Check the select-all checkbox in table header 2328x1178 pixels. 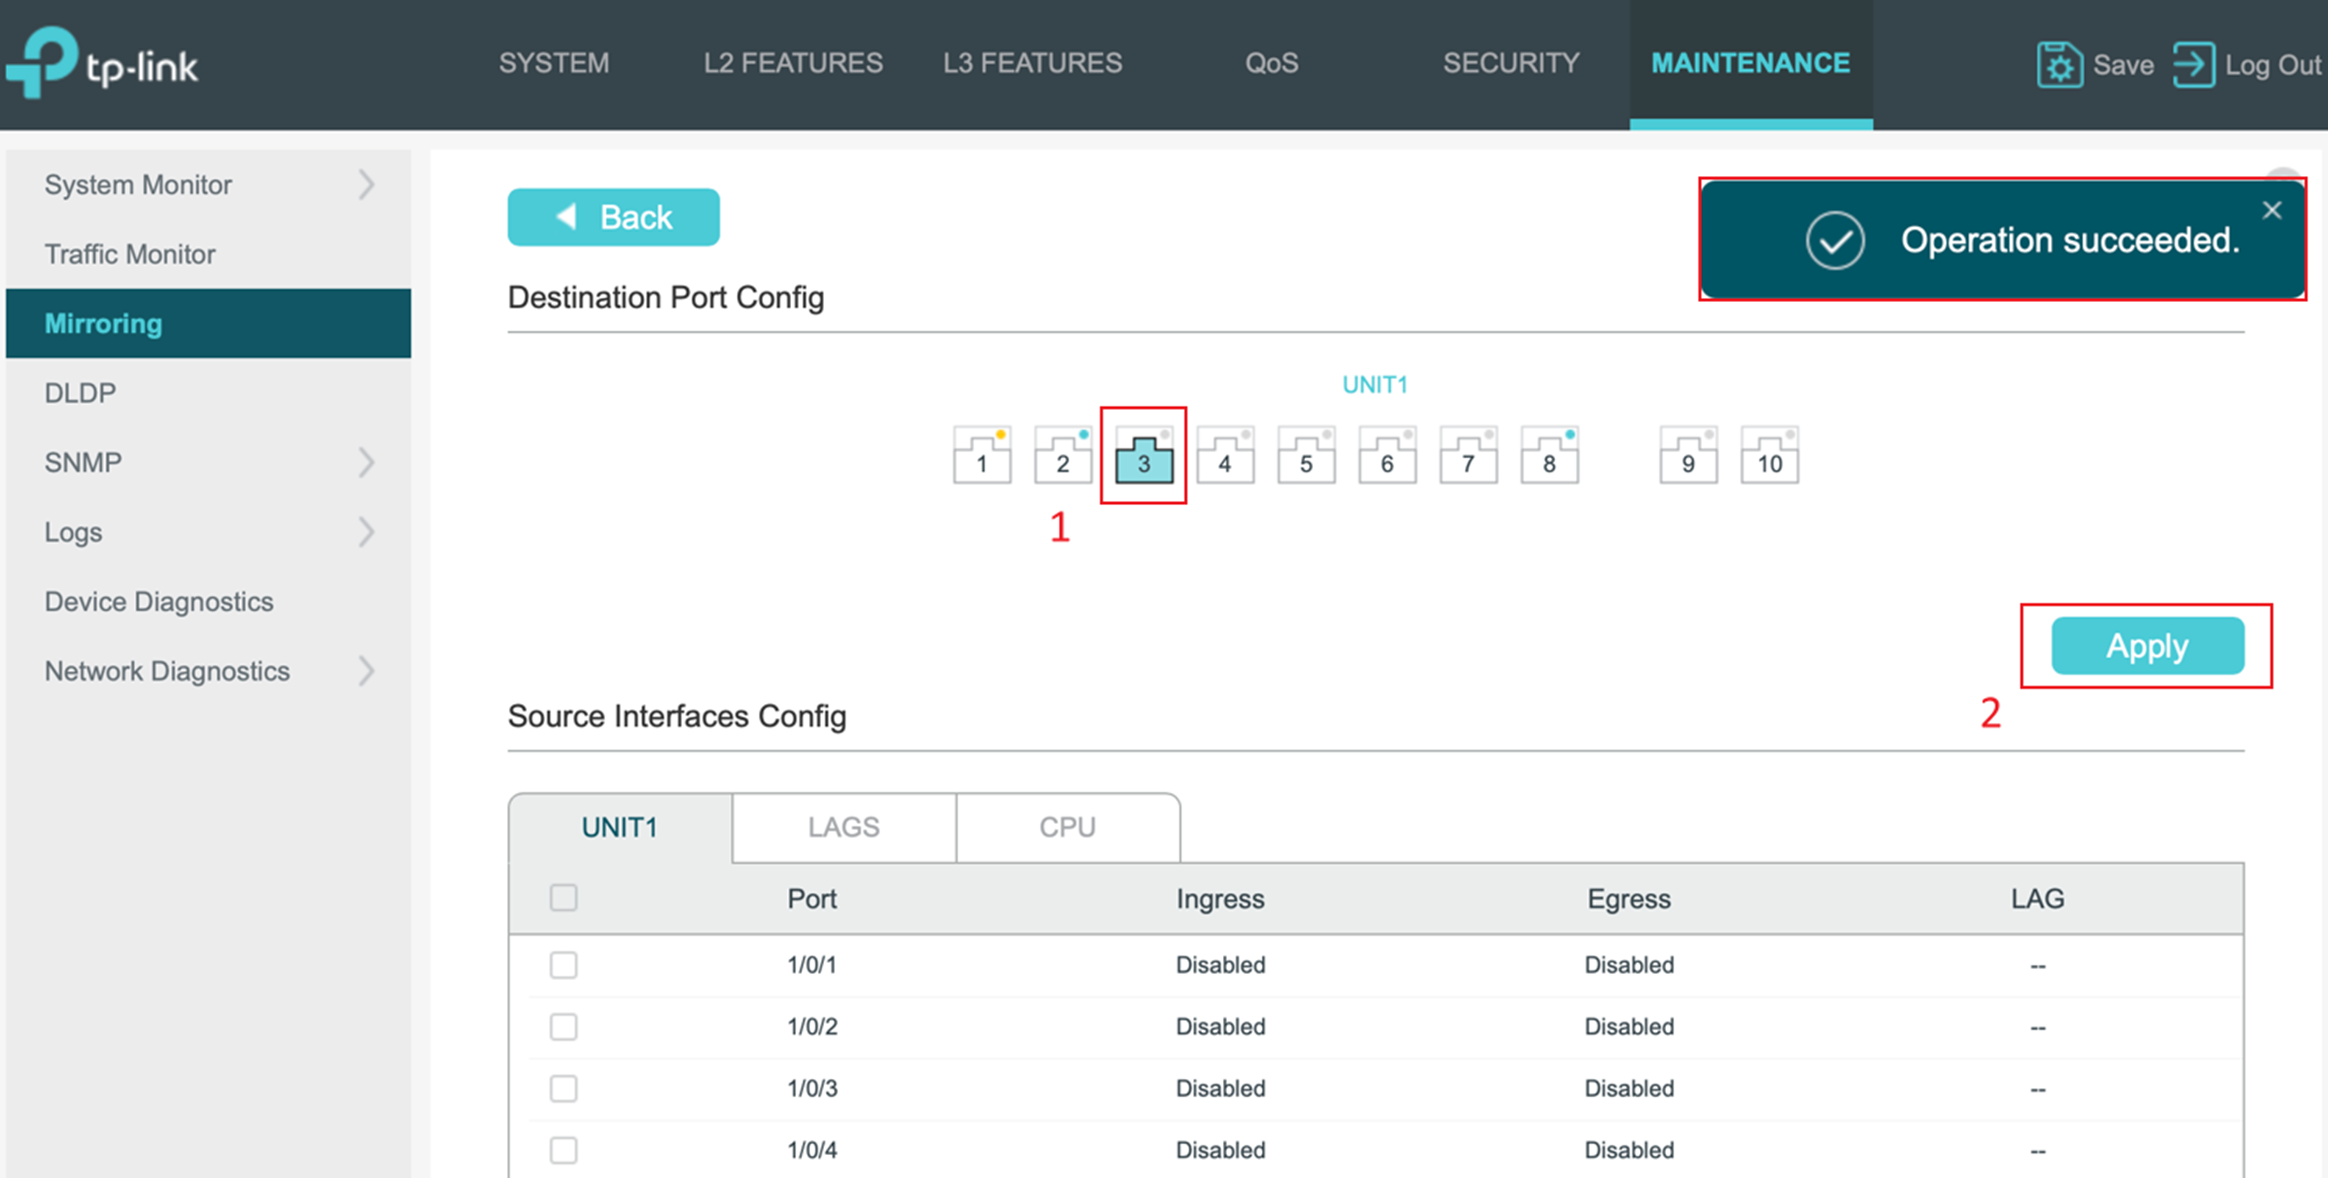click(x=563, y=898)
